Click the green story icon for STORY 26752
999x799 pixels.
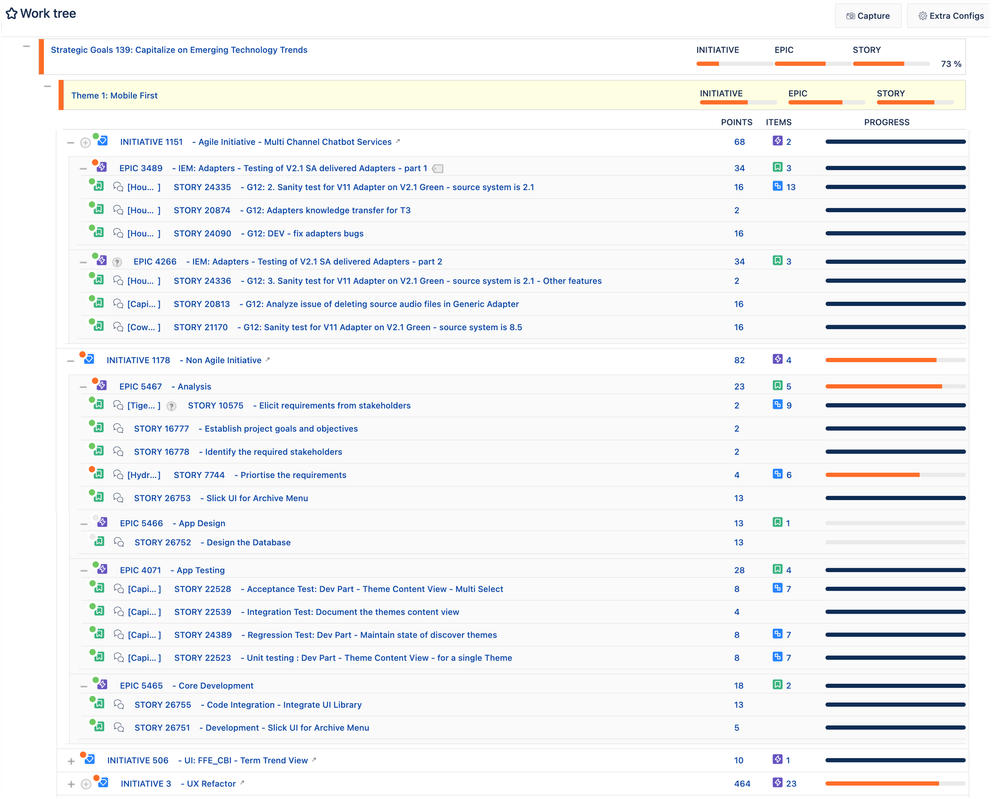point(99,543)
